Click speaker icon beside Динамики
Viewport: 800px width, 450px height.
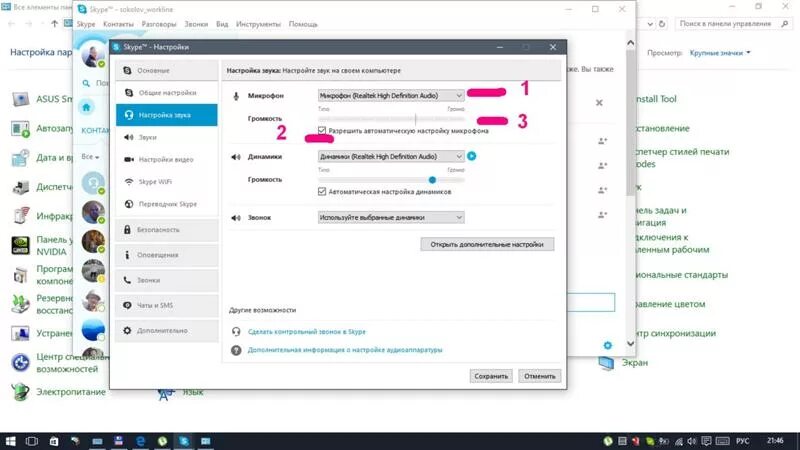tap(235, 157)
